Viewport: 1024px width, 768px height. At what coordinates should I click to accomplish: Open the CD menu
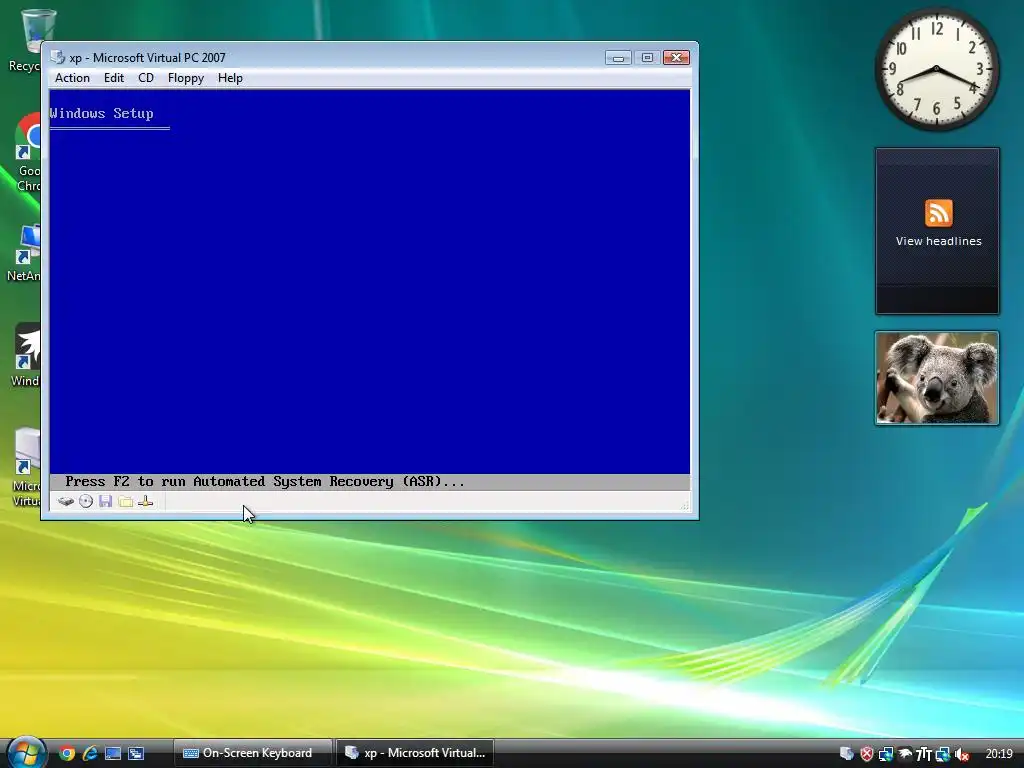click(x=146, y=78)
